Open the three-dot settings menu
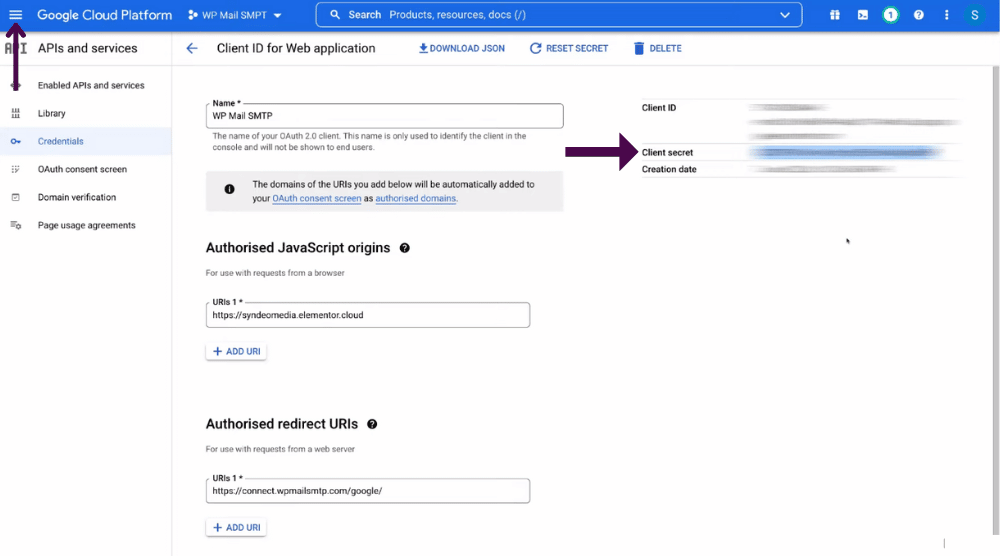 [946, 15]
